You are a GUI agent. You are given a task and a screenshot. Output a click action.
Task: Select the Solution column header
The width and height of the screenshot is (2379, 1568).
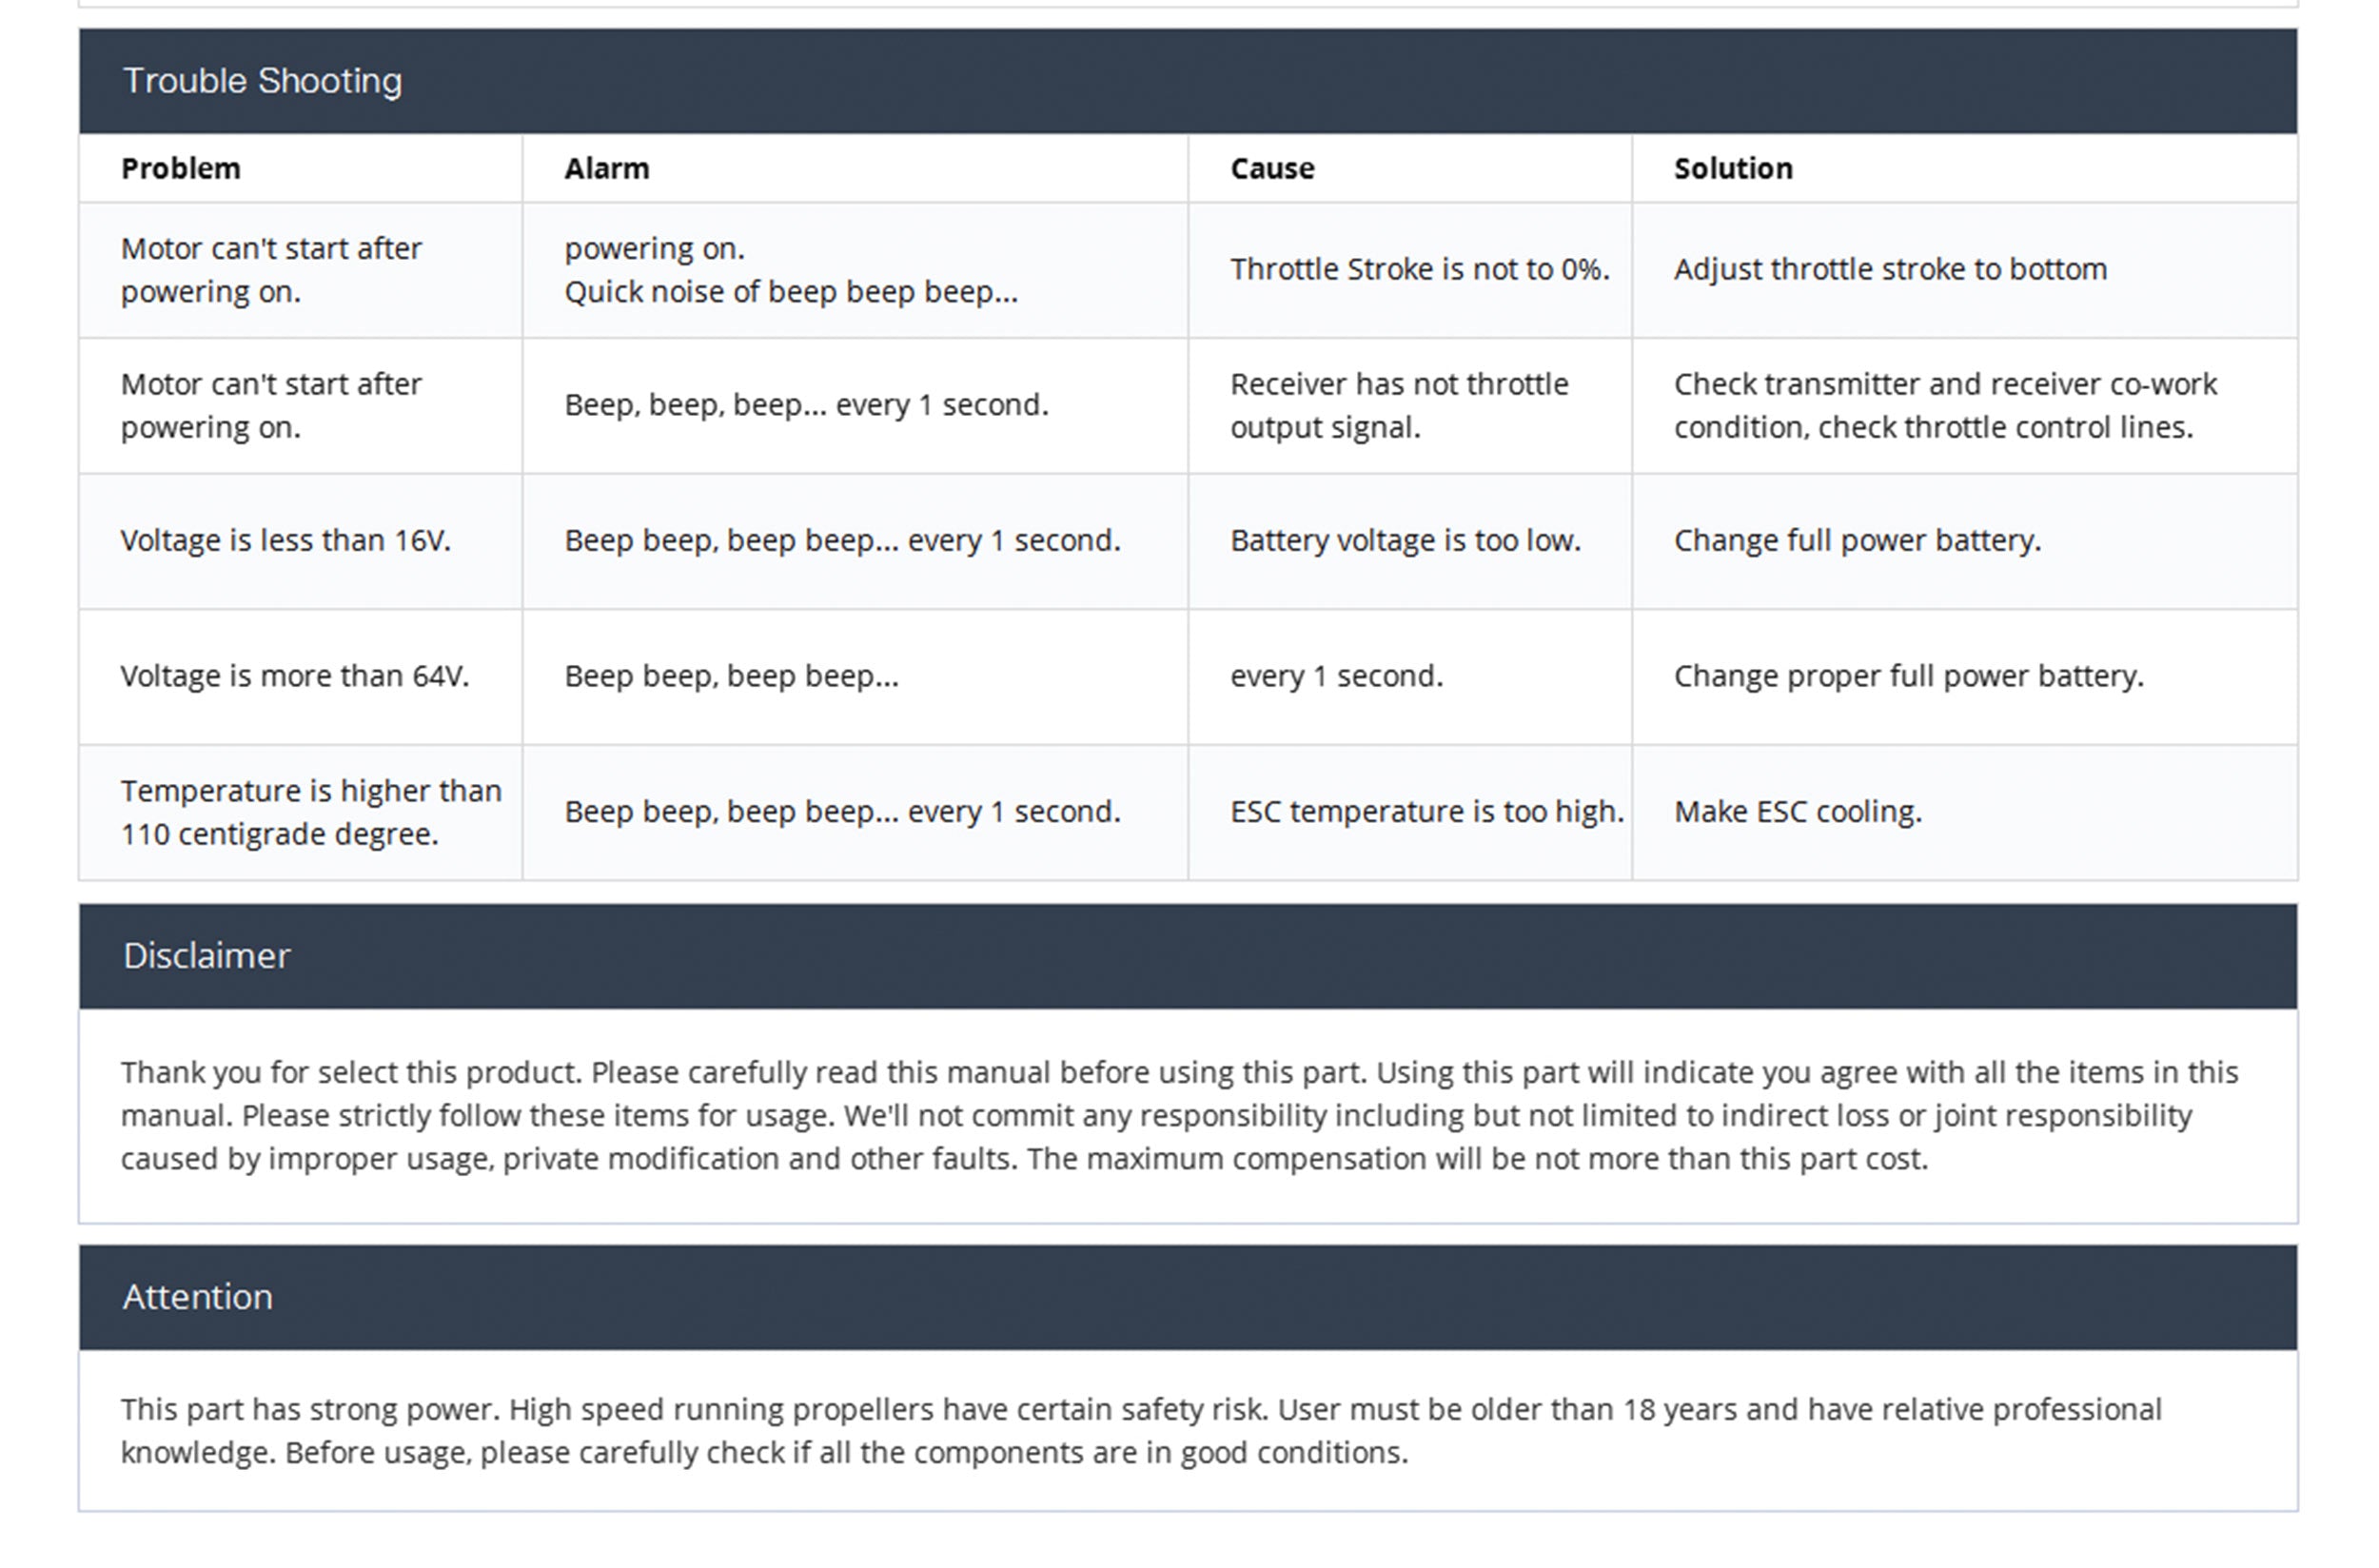coord(1733,168)
